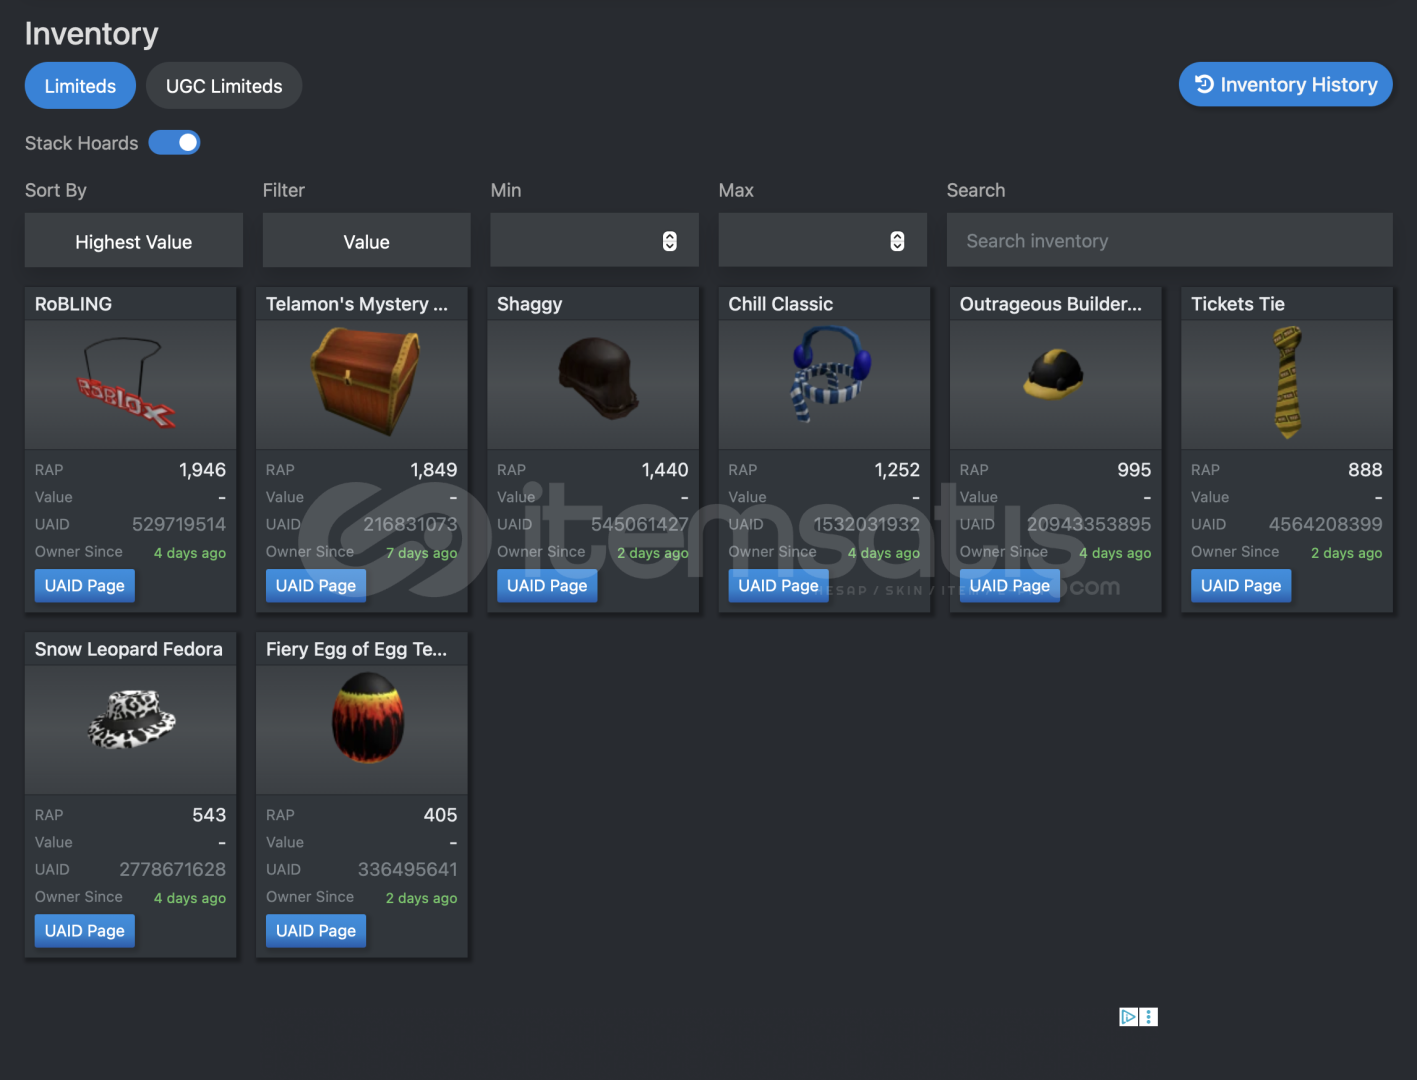The height and width of the screenshot is (1080, 1417).
Task: Open Inventory History
Action: (x=1285, y=85)
